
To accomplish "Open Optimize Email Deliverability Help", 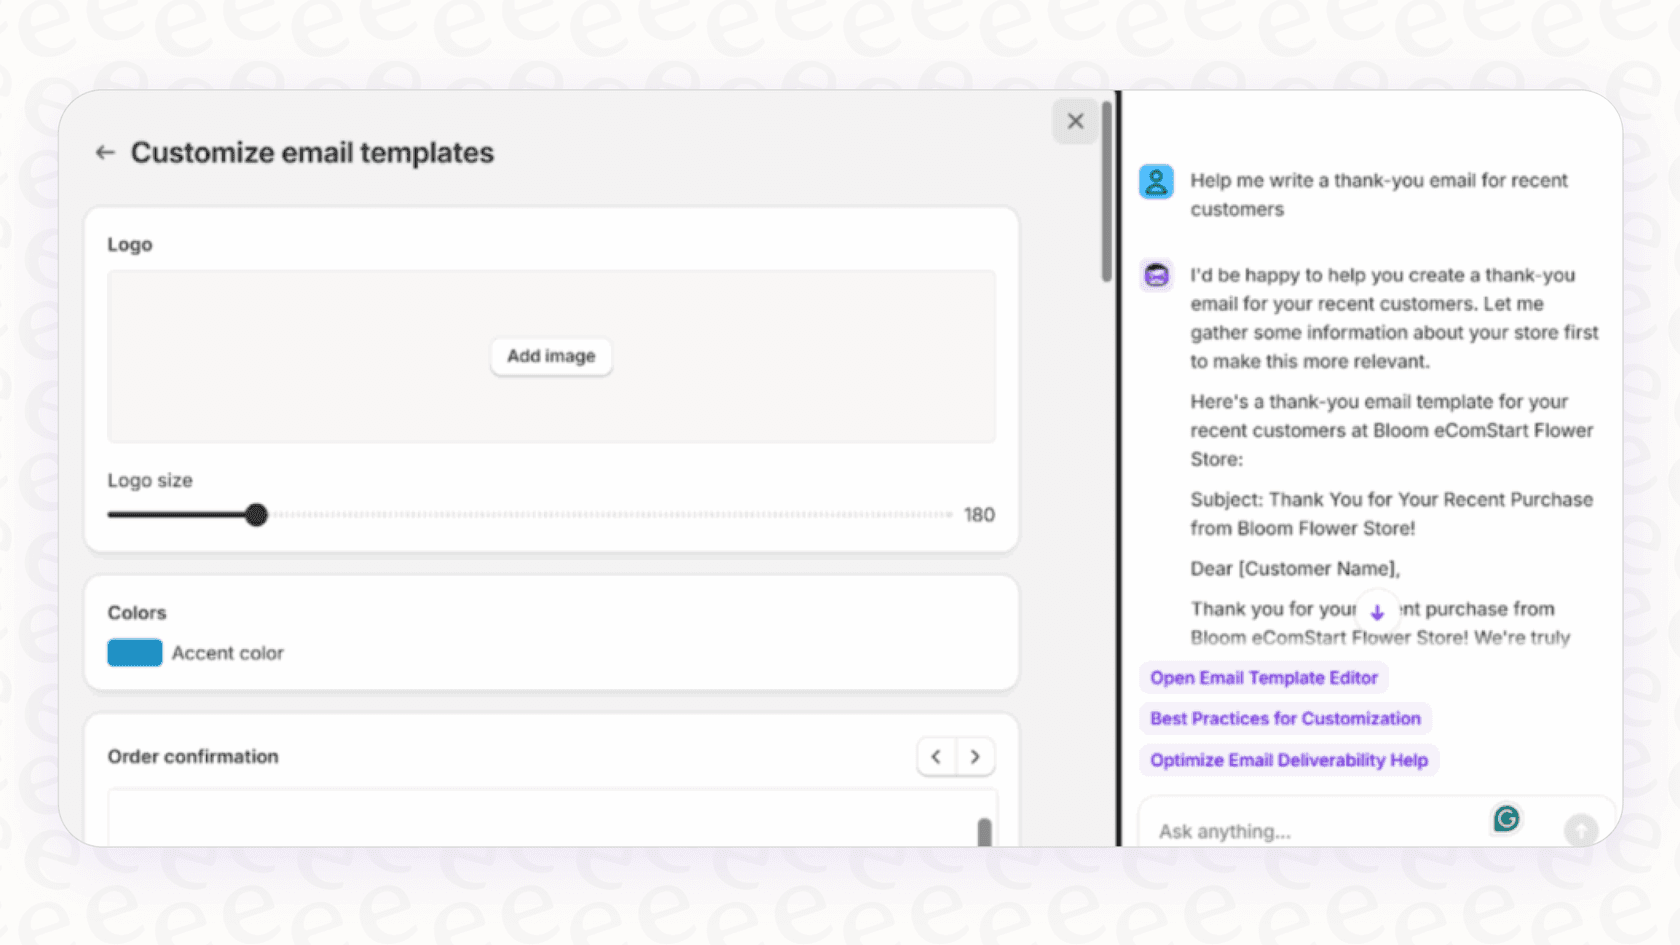I will click(x=1288, y=760).
